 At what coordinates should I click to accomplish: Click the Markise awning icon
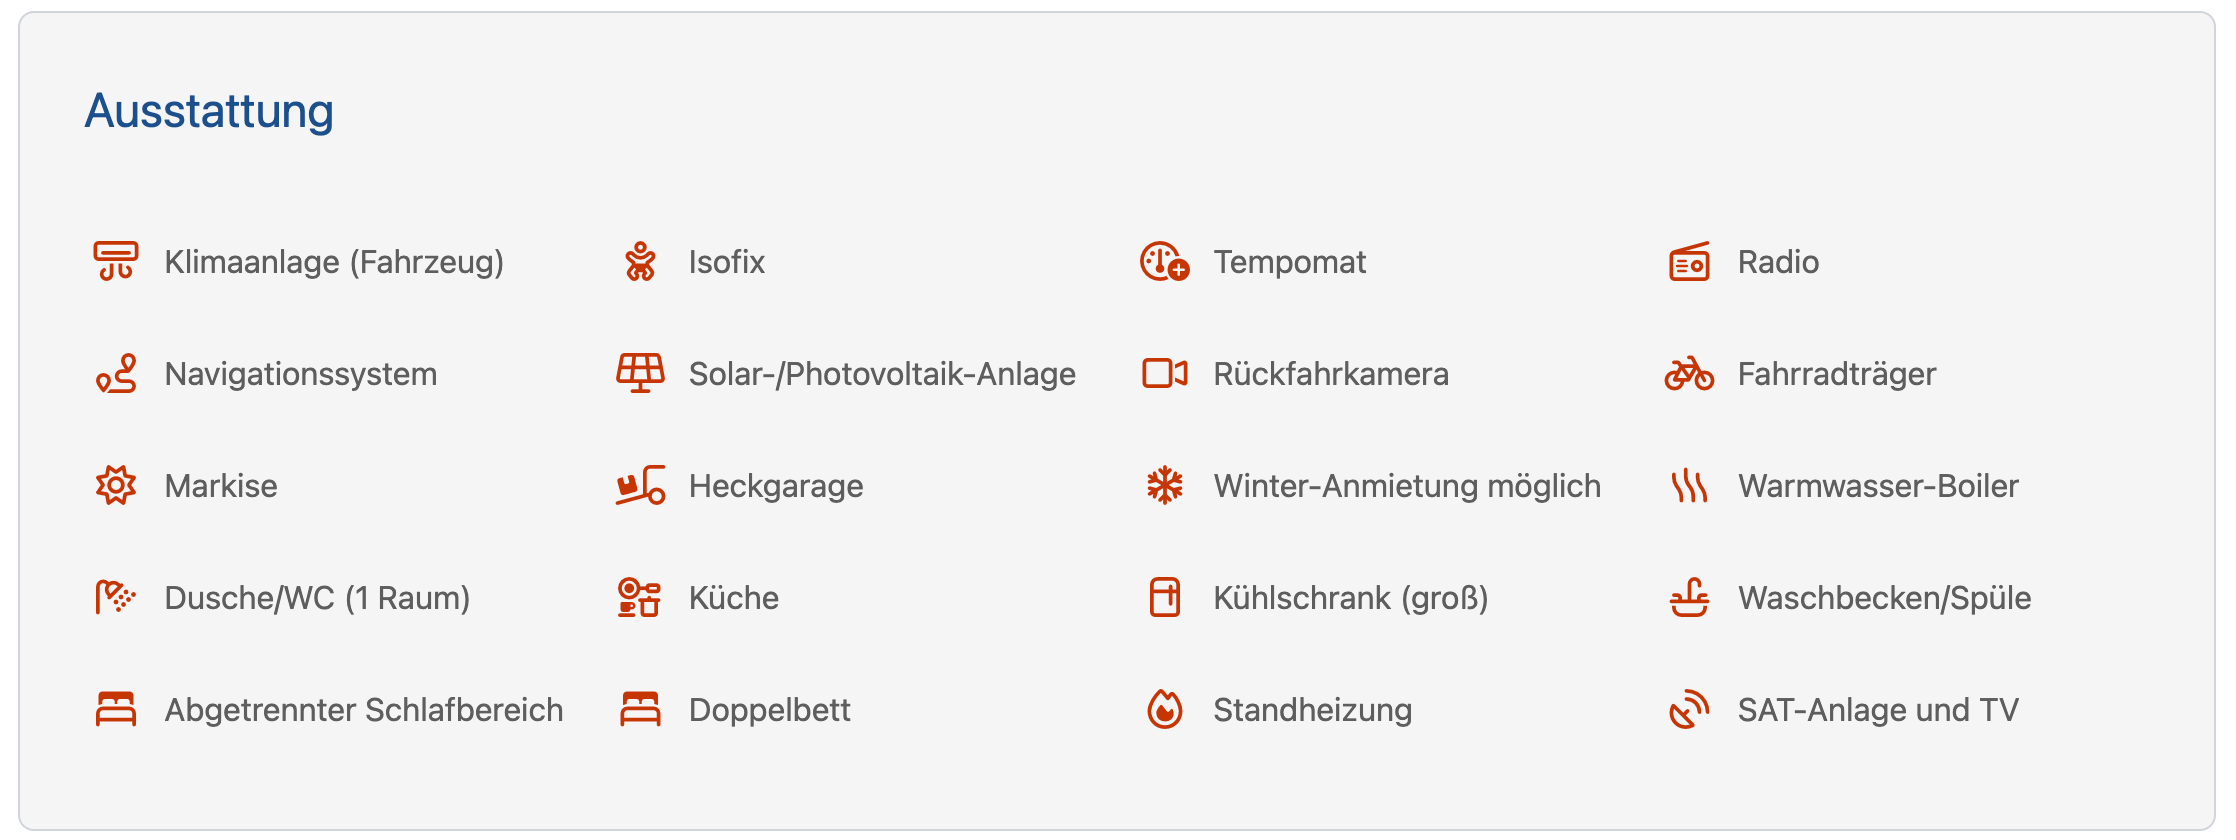(116, 486)
